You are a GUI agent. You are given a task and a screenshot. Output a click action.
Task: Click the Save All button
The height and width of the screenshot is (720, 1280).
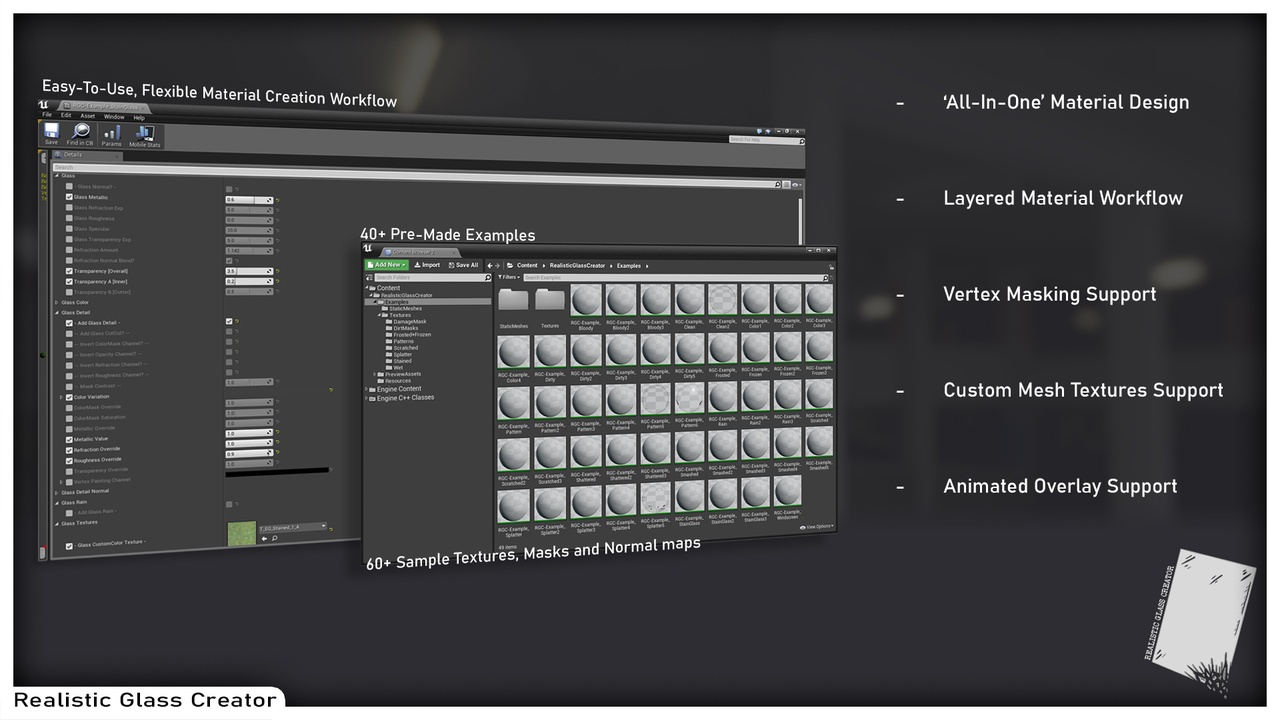click(462, 265)
